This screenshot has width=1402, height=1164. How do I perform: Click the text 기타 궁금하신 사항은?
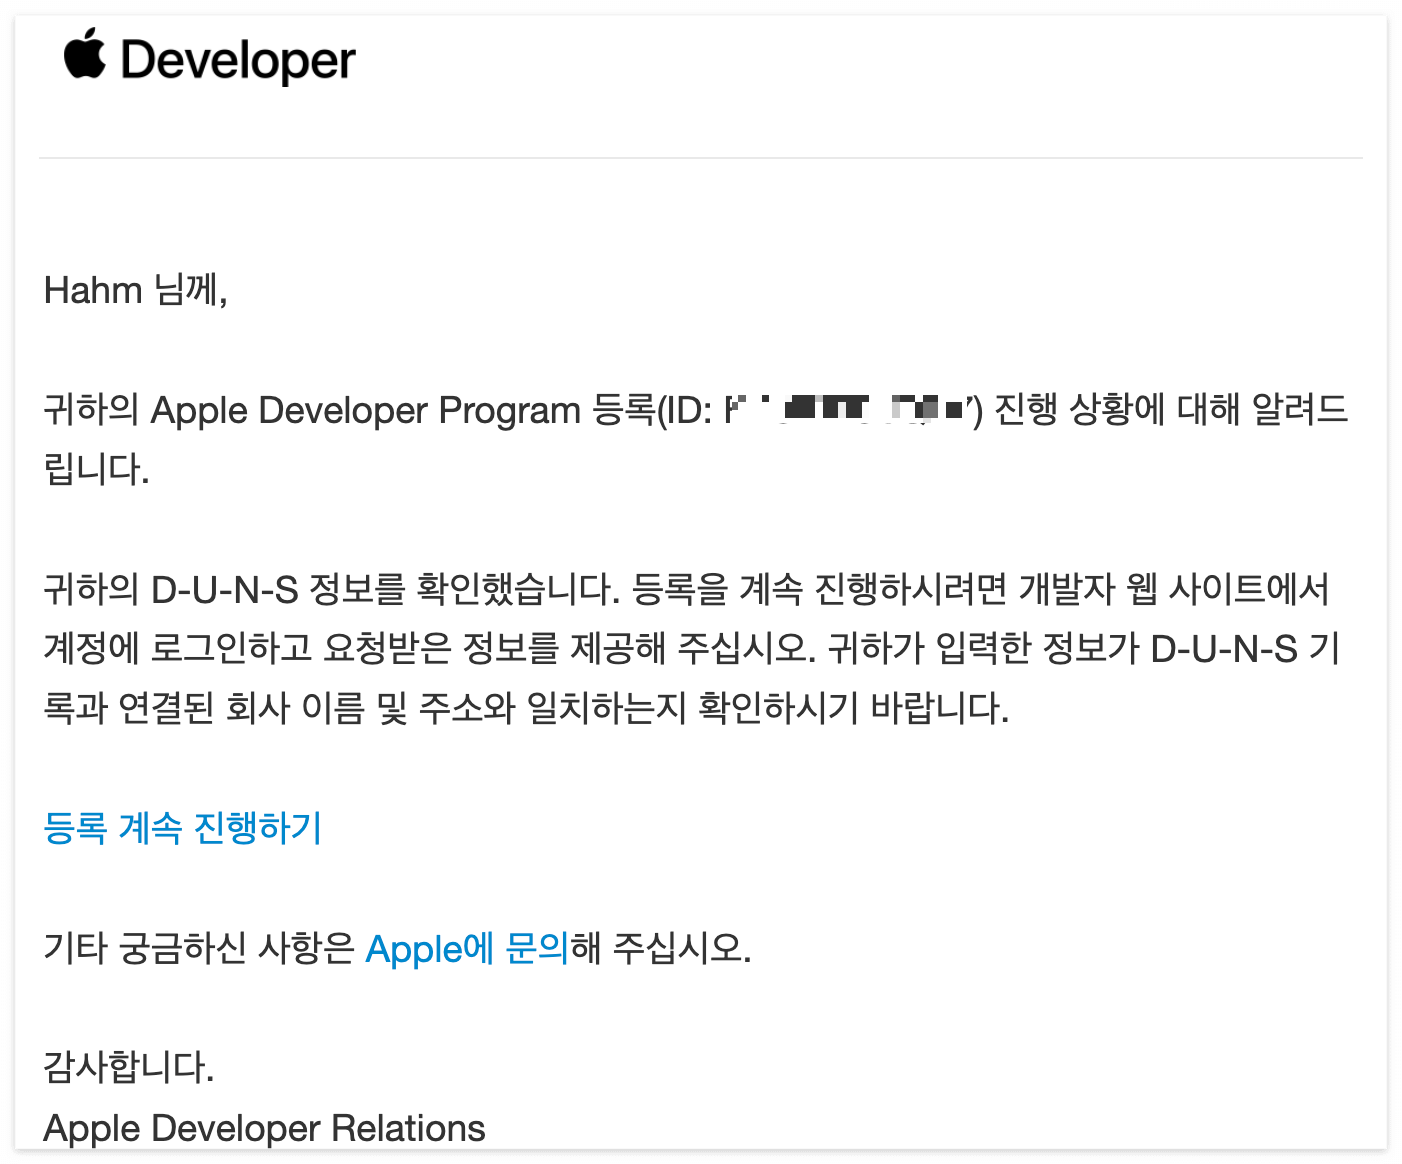point(199,948)
